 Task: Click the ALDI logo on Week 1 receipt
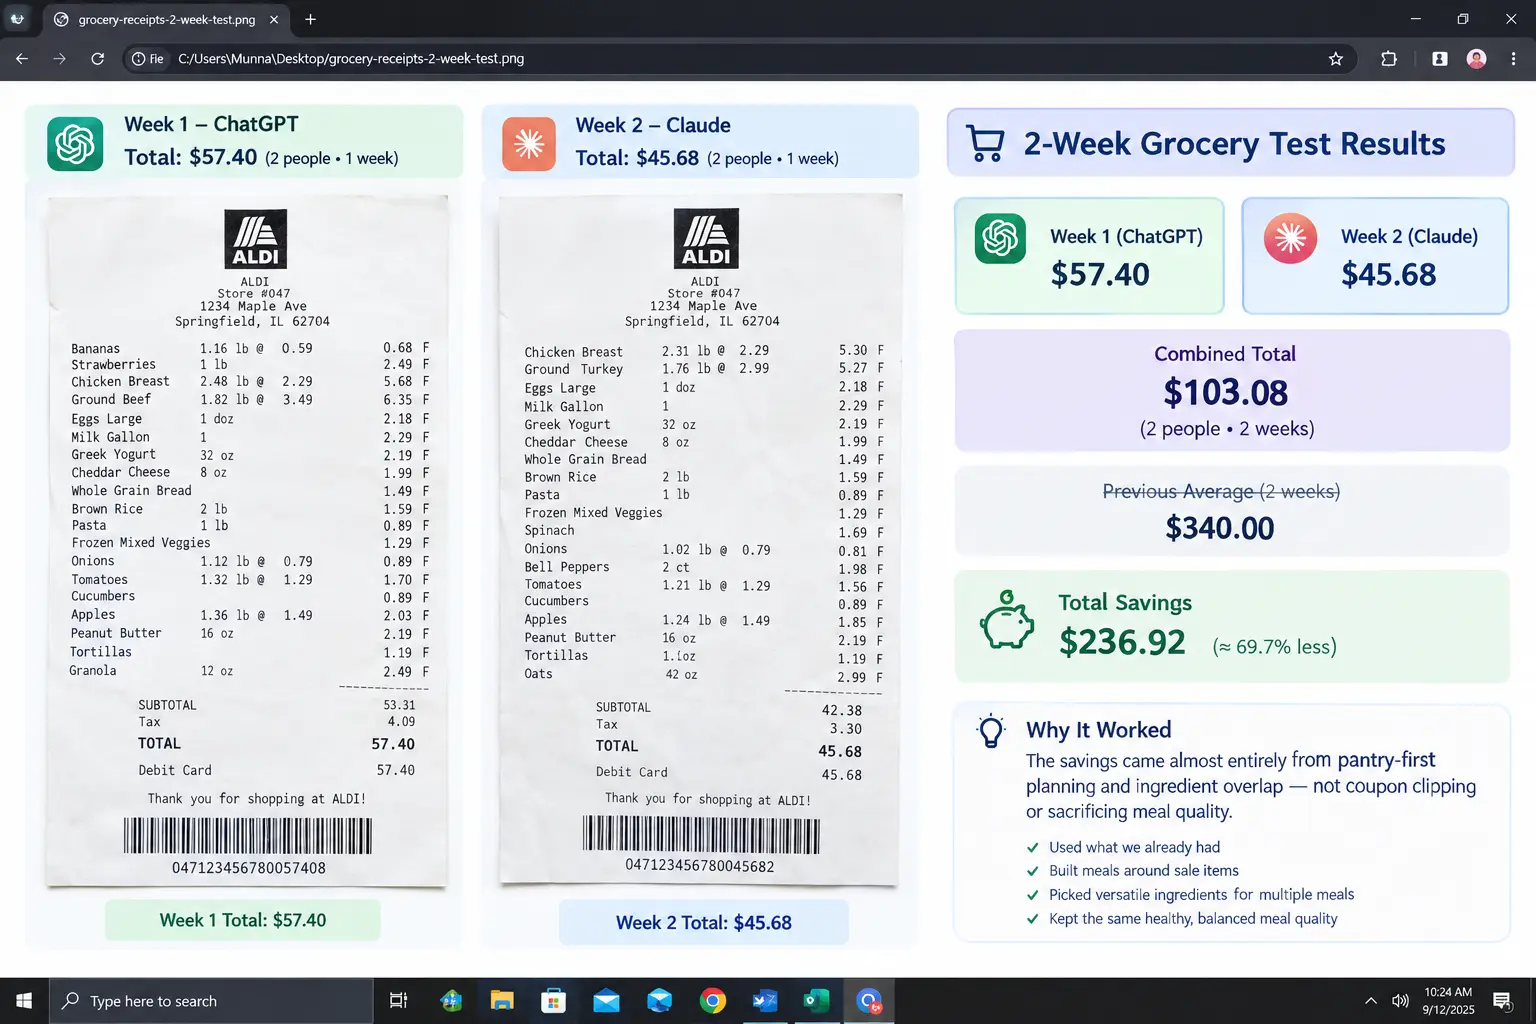click(255, 239)
